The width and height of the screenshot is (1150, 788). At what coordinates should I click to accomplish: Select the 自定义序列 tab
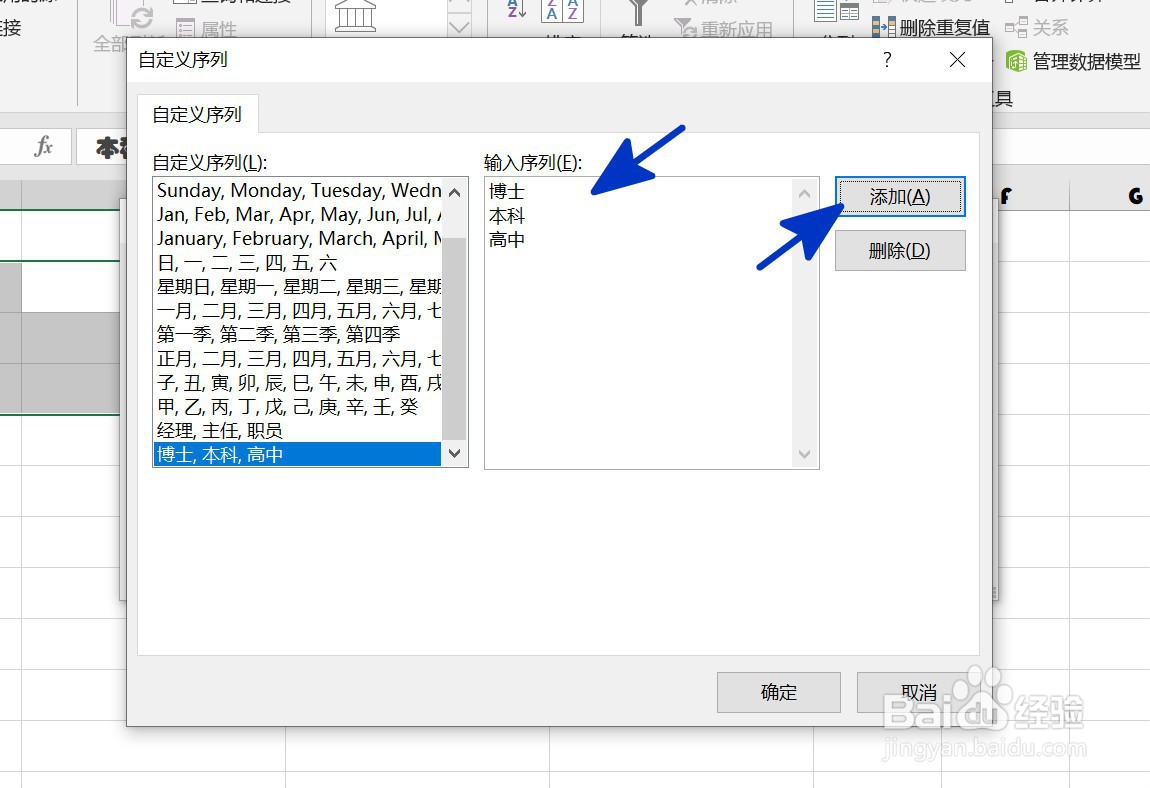pos(197,114)
